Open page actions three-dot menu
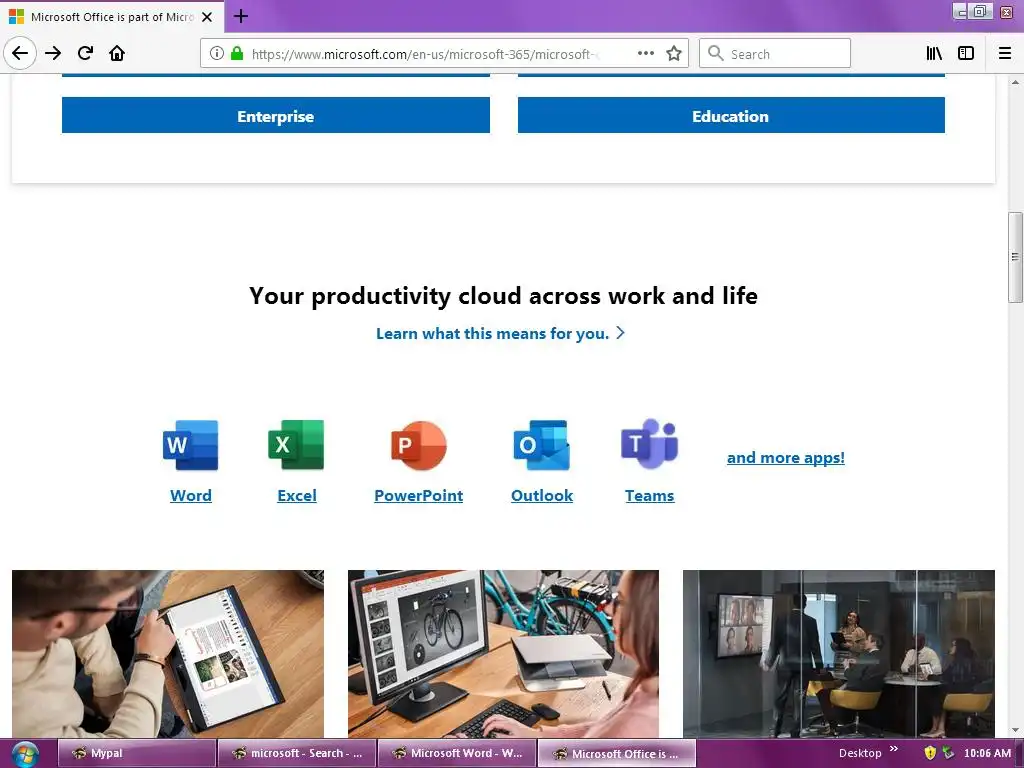 point(646,53)
